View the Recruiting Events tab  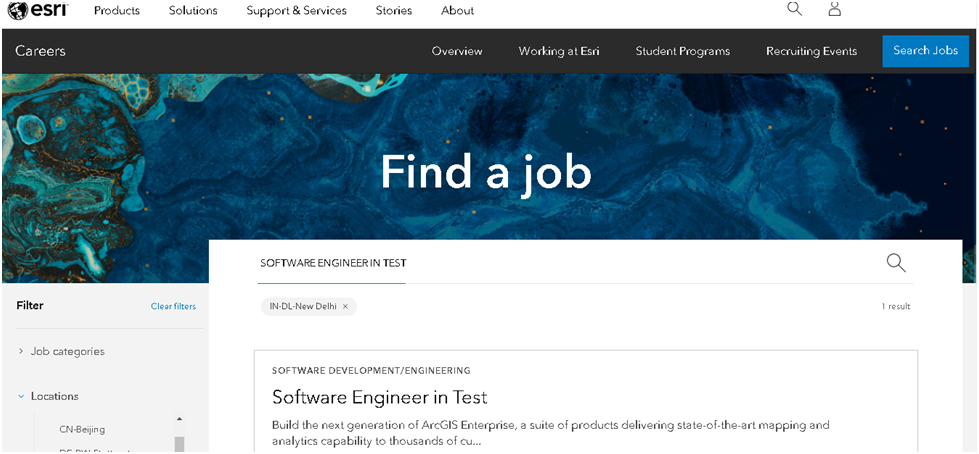811,51
